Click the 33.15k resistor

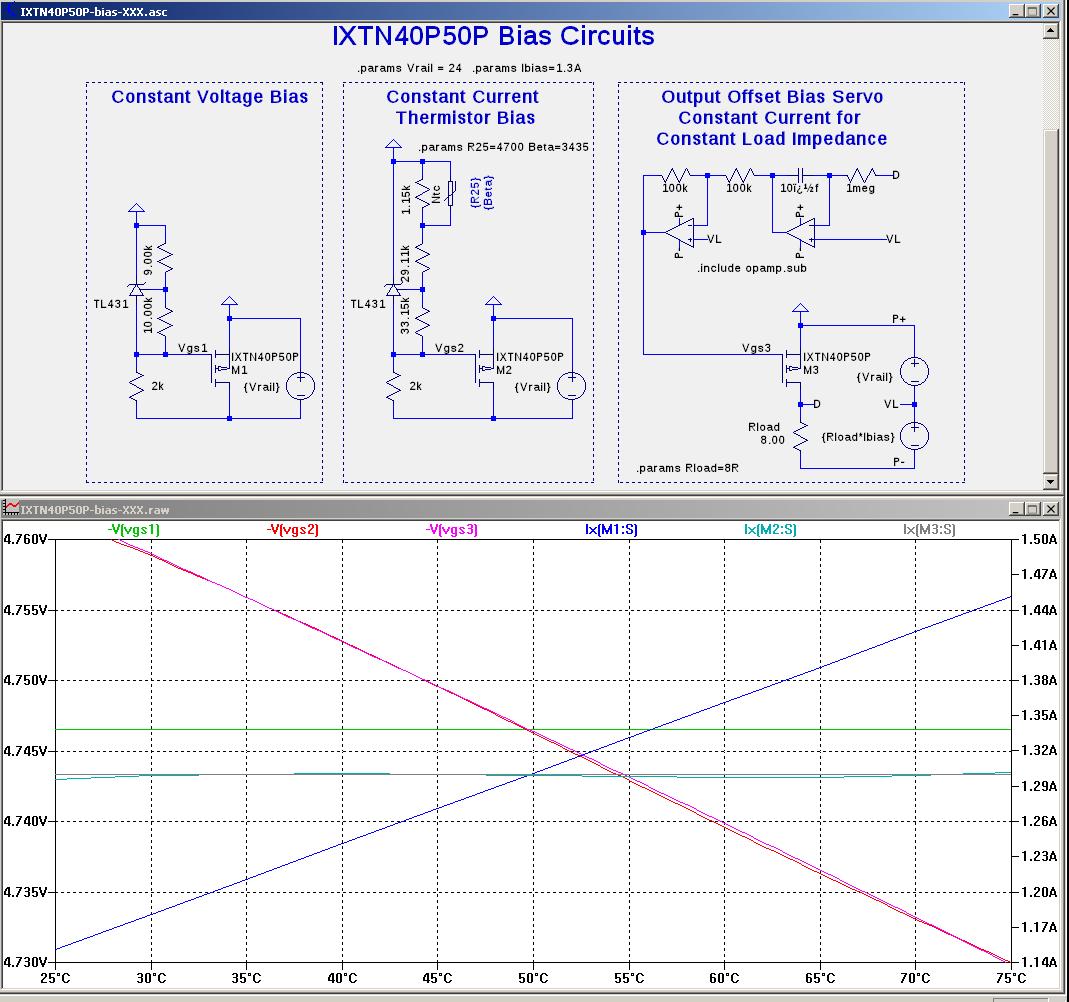pos(422,322)
